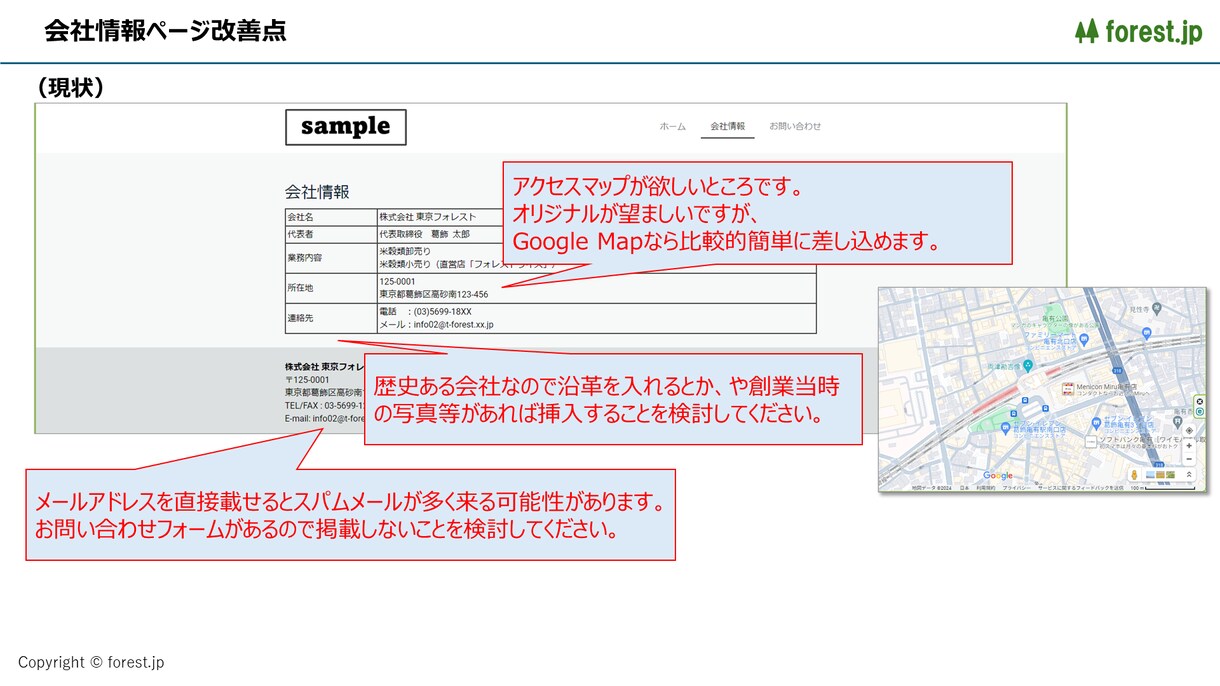Click the 所在地 table cell
1220x686 pixels.
click(331, 287)
